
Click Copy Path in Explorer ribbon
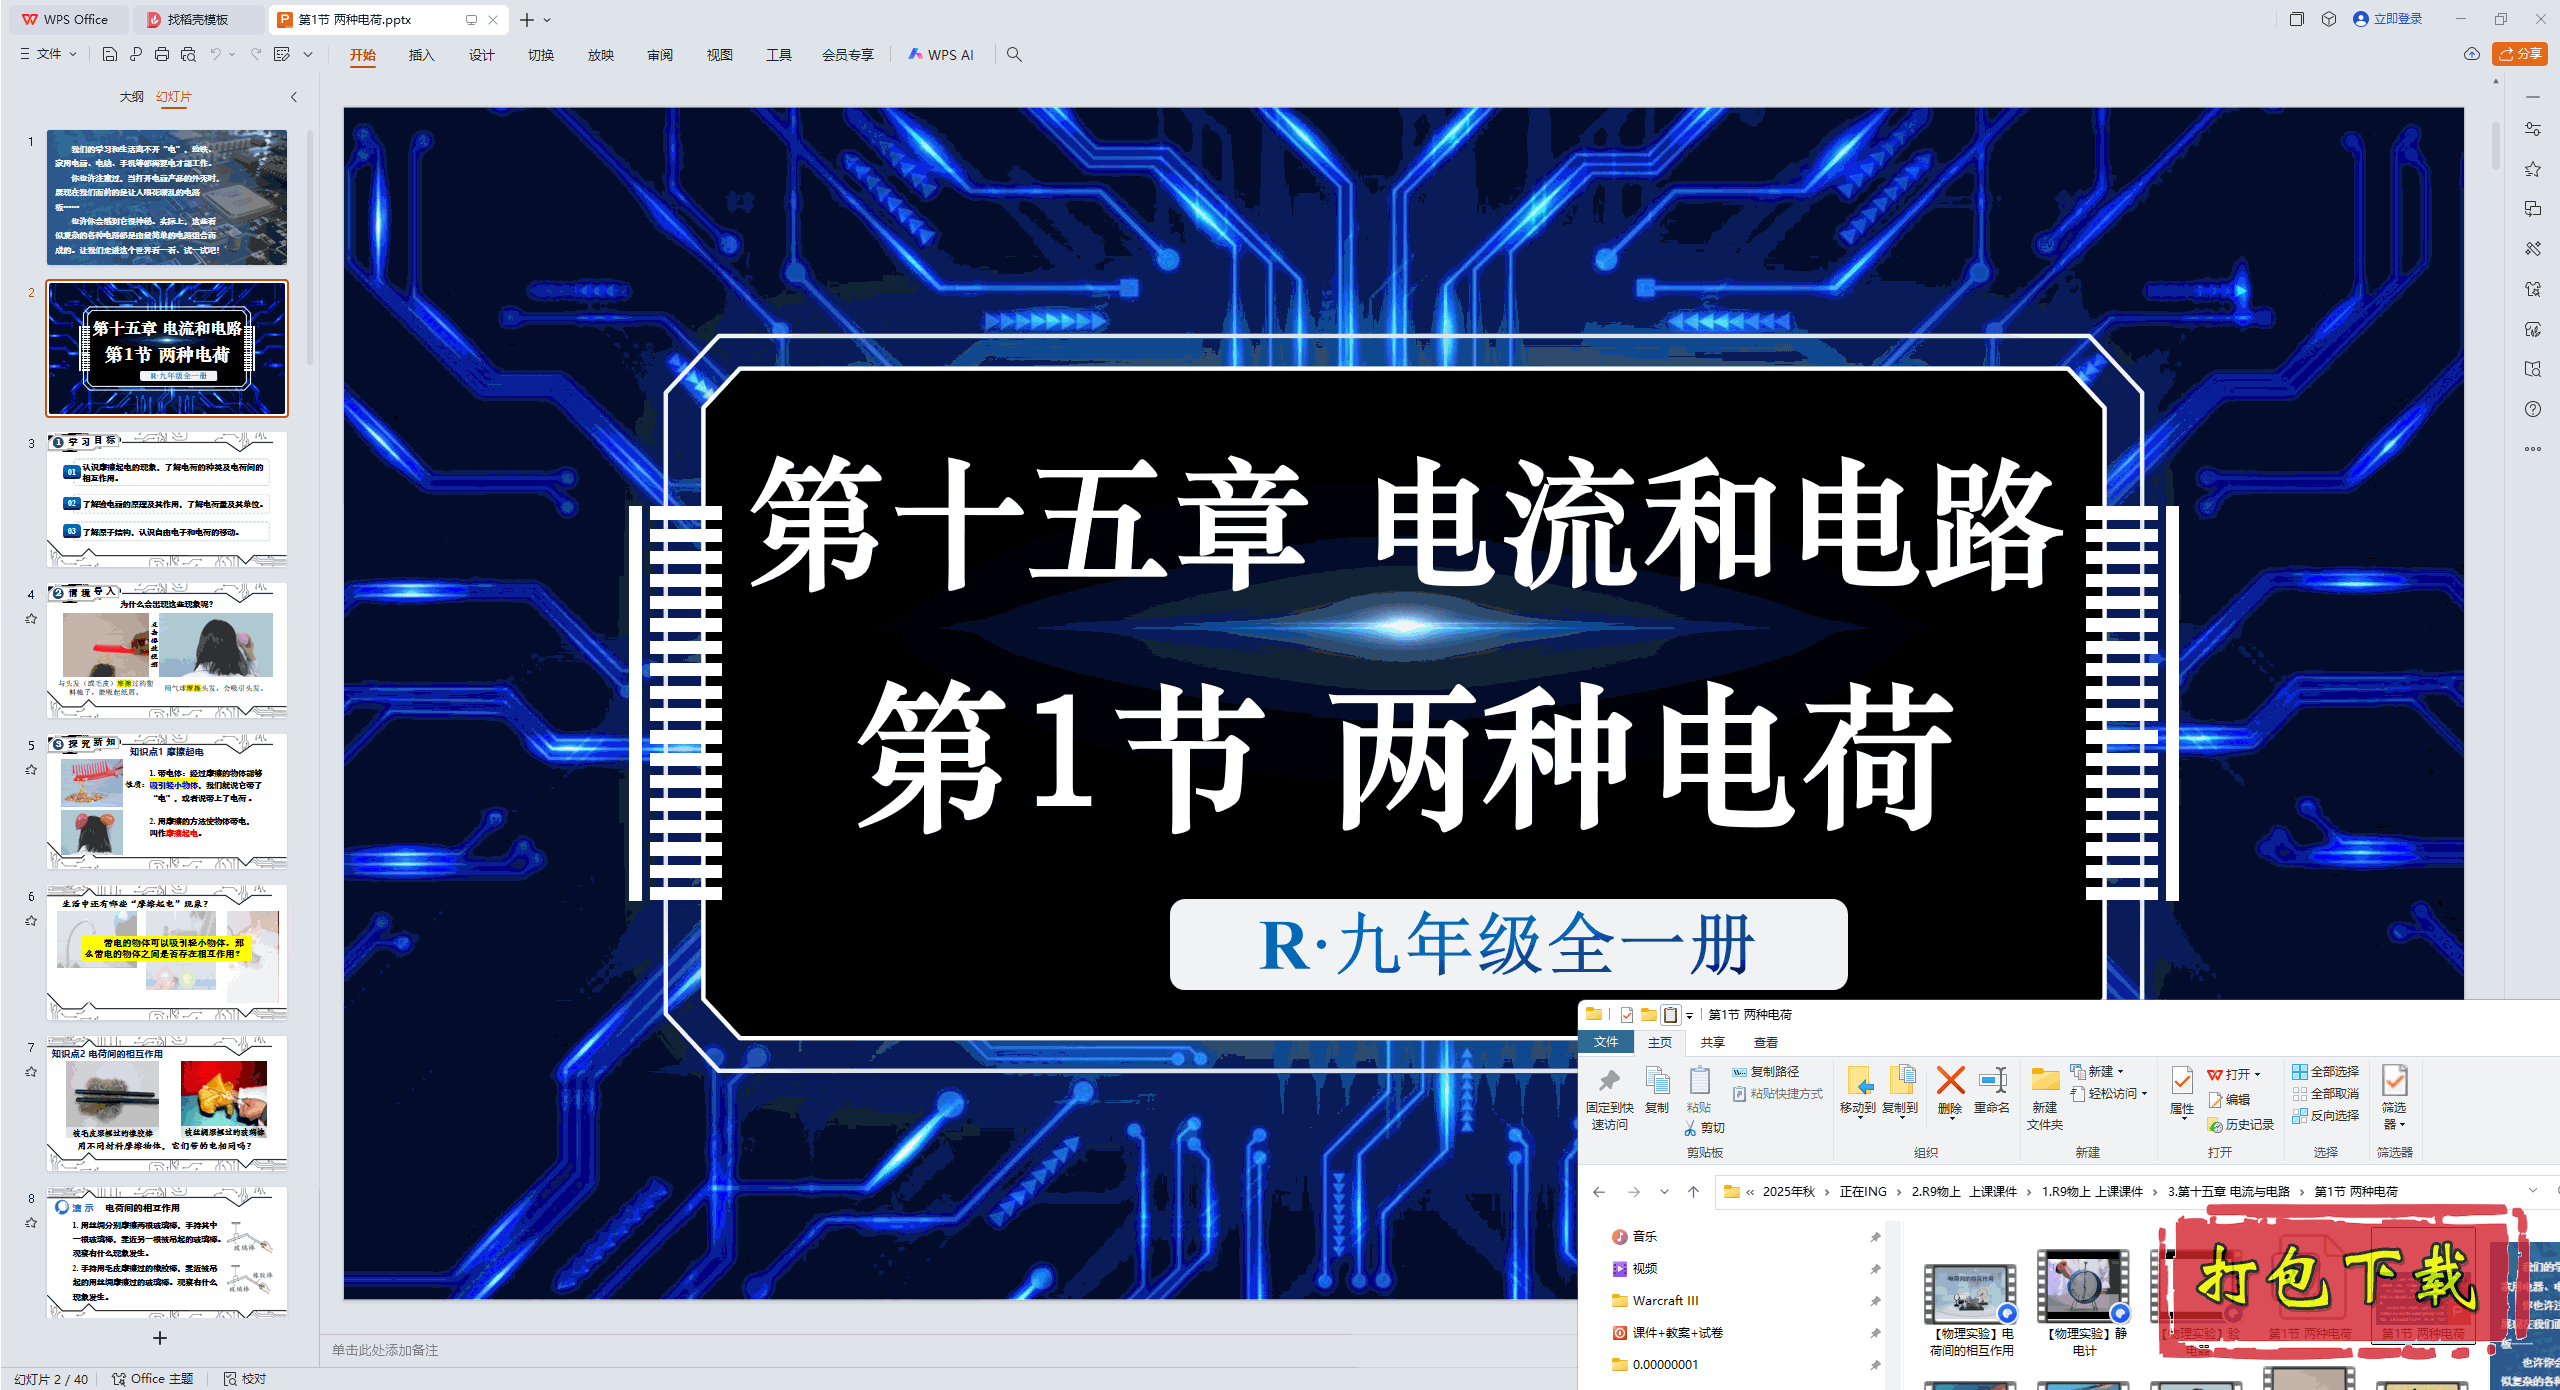point(1766,1071)
